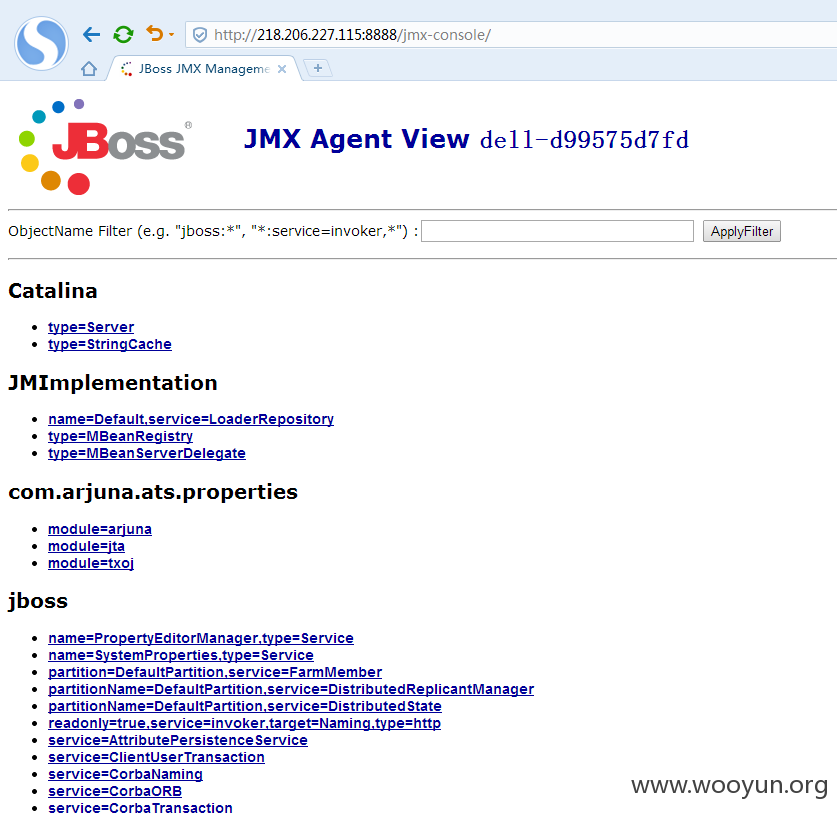Viewport: 837px width, 814px height.
Task: Open the type=MBeanRegistry link
Action: [x=120, y=436]
